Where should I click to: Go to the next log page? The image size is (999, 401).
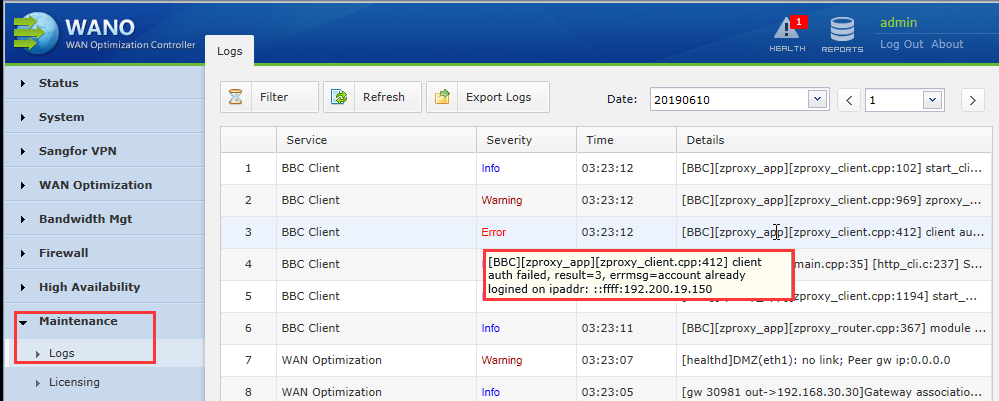coord(973,100)
